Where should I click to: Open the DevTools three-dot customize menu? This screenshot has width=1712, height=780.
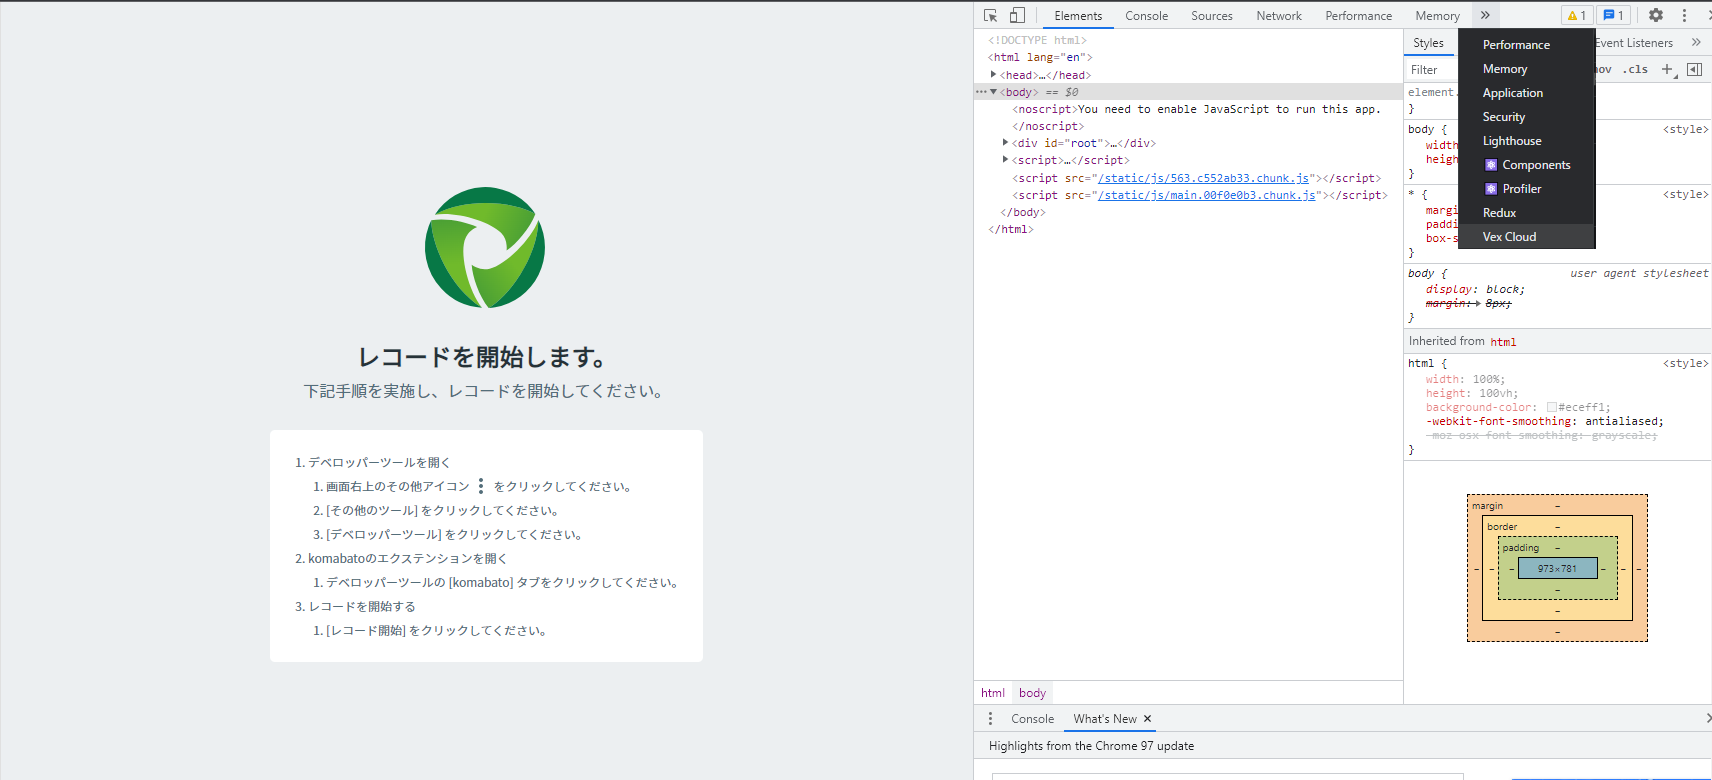(1684, 15)
